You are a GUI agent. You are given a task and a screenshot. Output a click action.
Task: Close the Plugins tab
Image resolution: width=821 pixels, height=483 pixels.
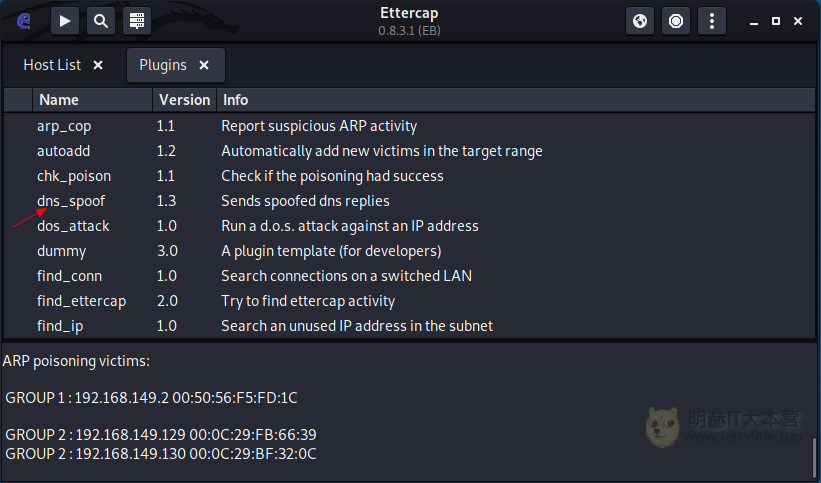coord(204,65)
